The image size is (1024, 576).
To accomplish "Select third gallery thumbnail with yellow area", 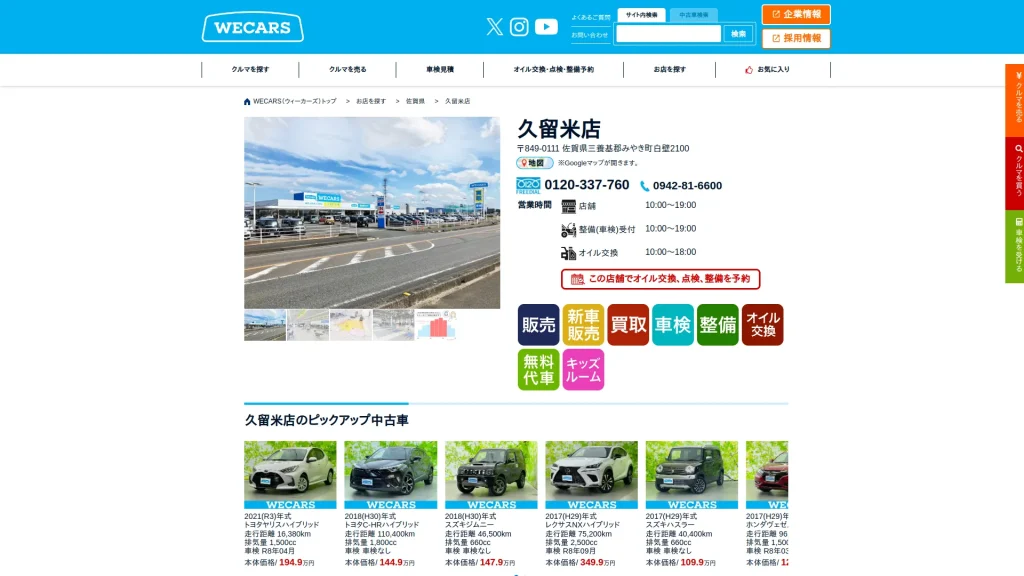I will (351, 325).
